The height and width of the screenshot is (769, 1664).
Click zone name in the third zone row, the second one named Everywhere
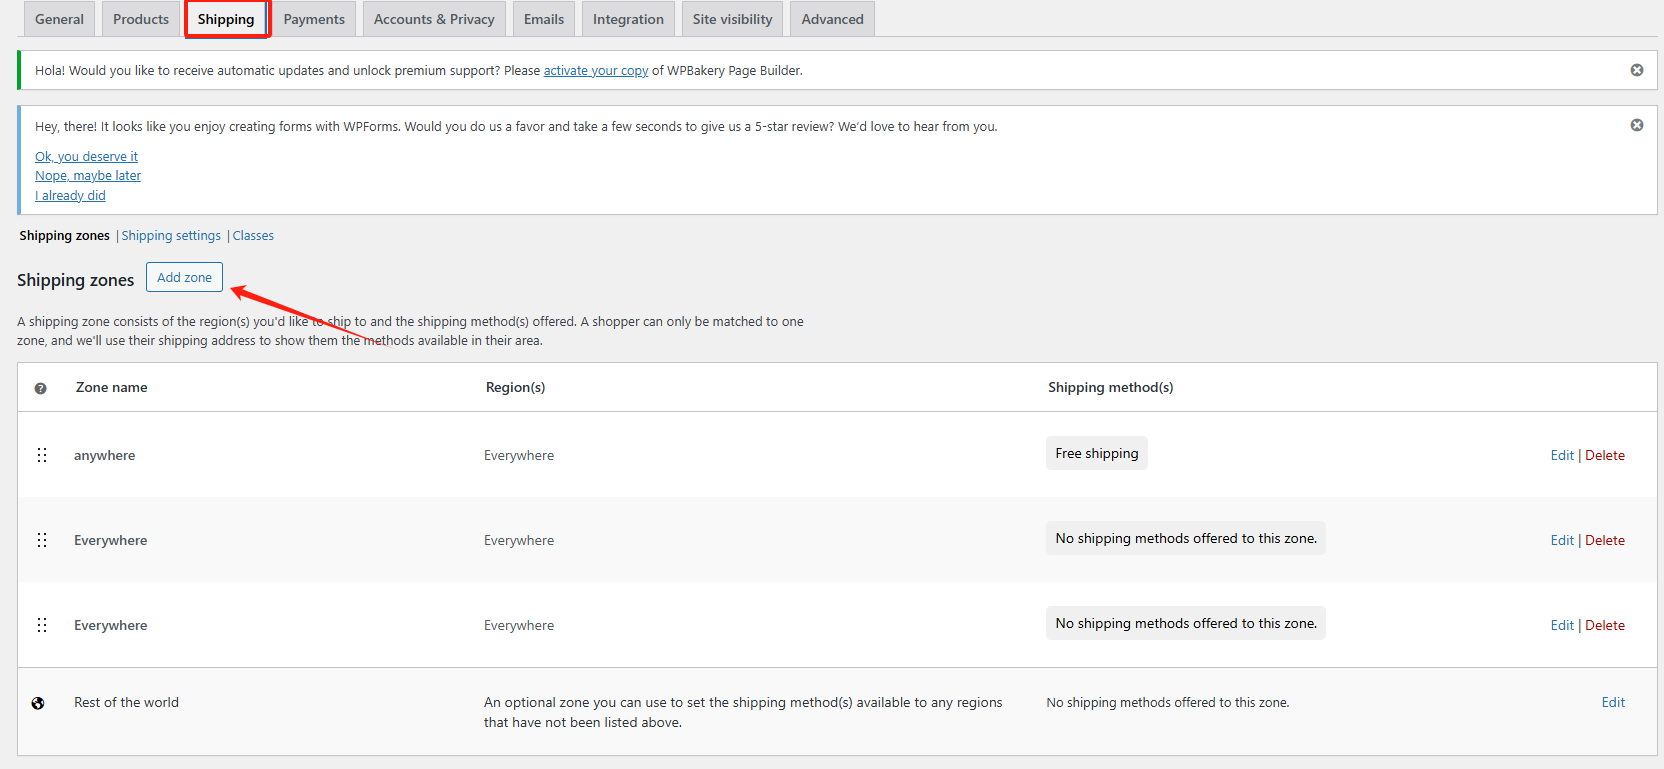tap(110, 625)
